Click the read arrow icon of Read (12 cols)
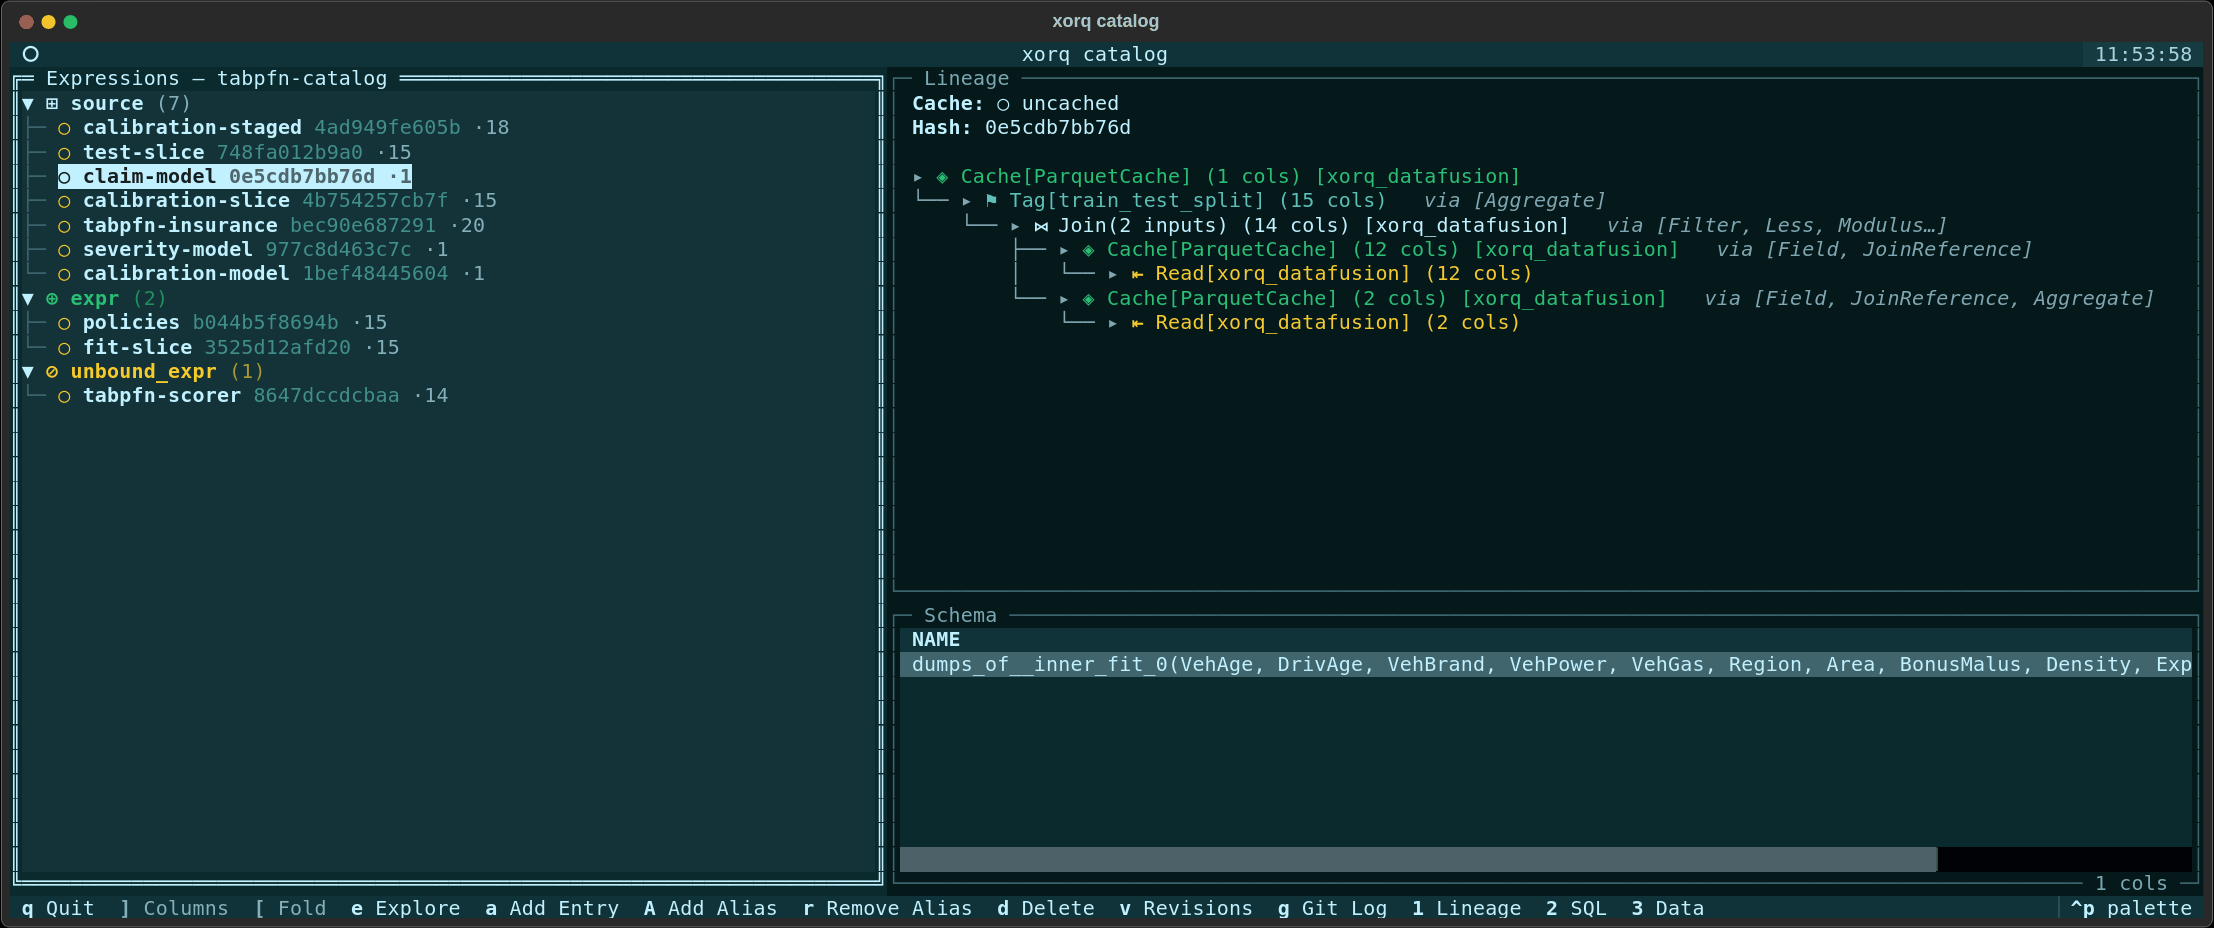Screen dimensions: 2214x928 pyautogui.click(x=1138, y=274)
